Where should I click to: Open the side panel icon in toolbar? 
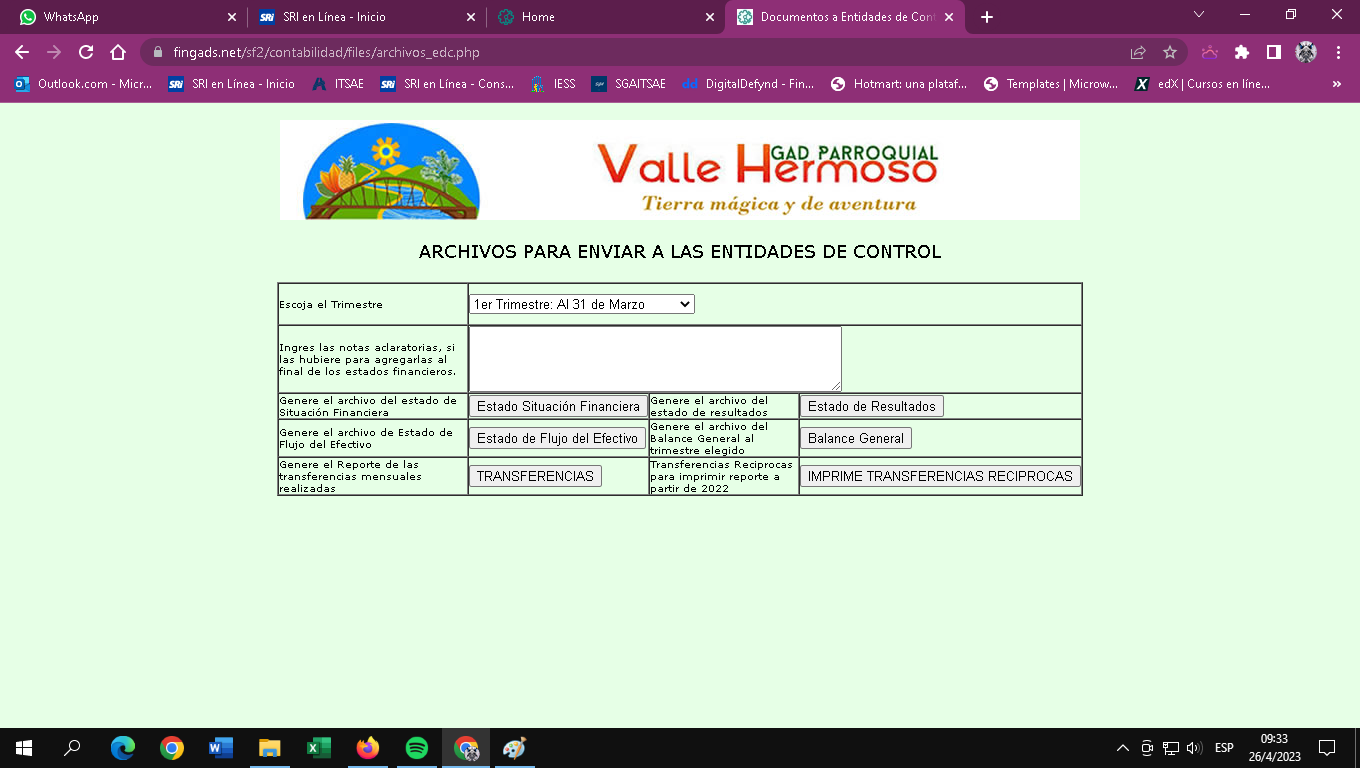[x=1274, y=52]
